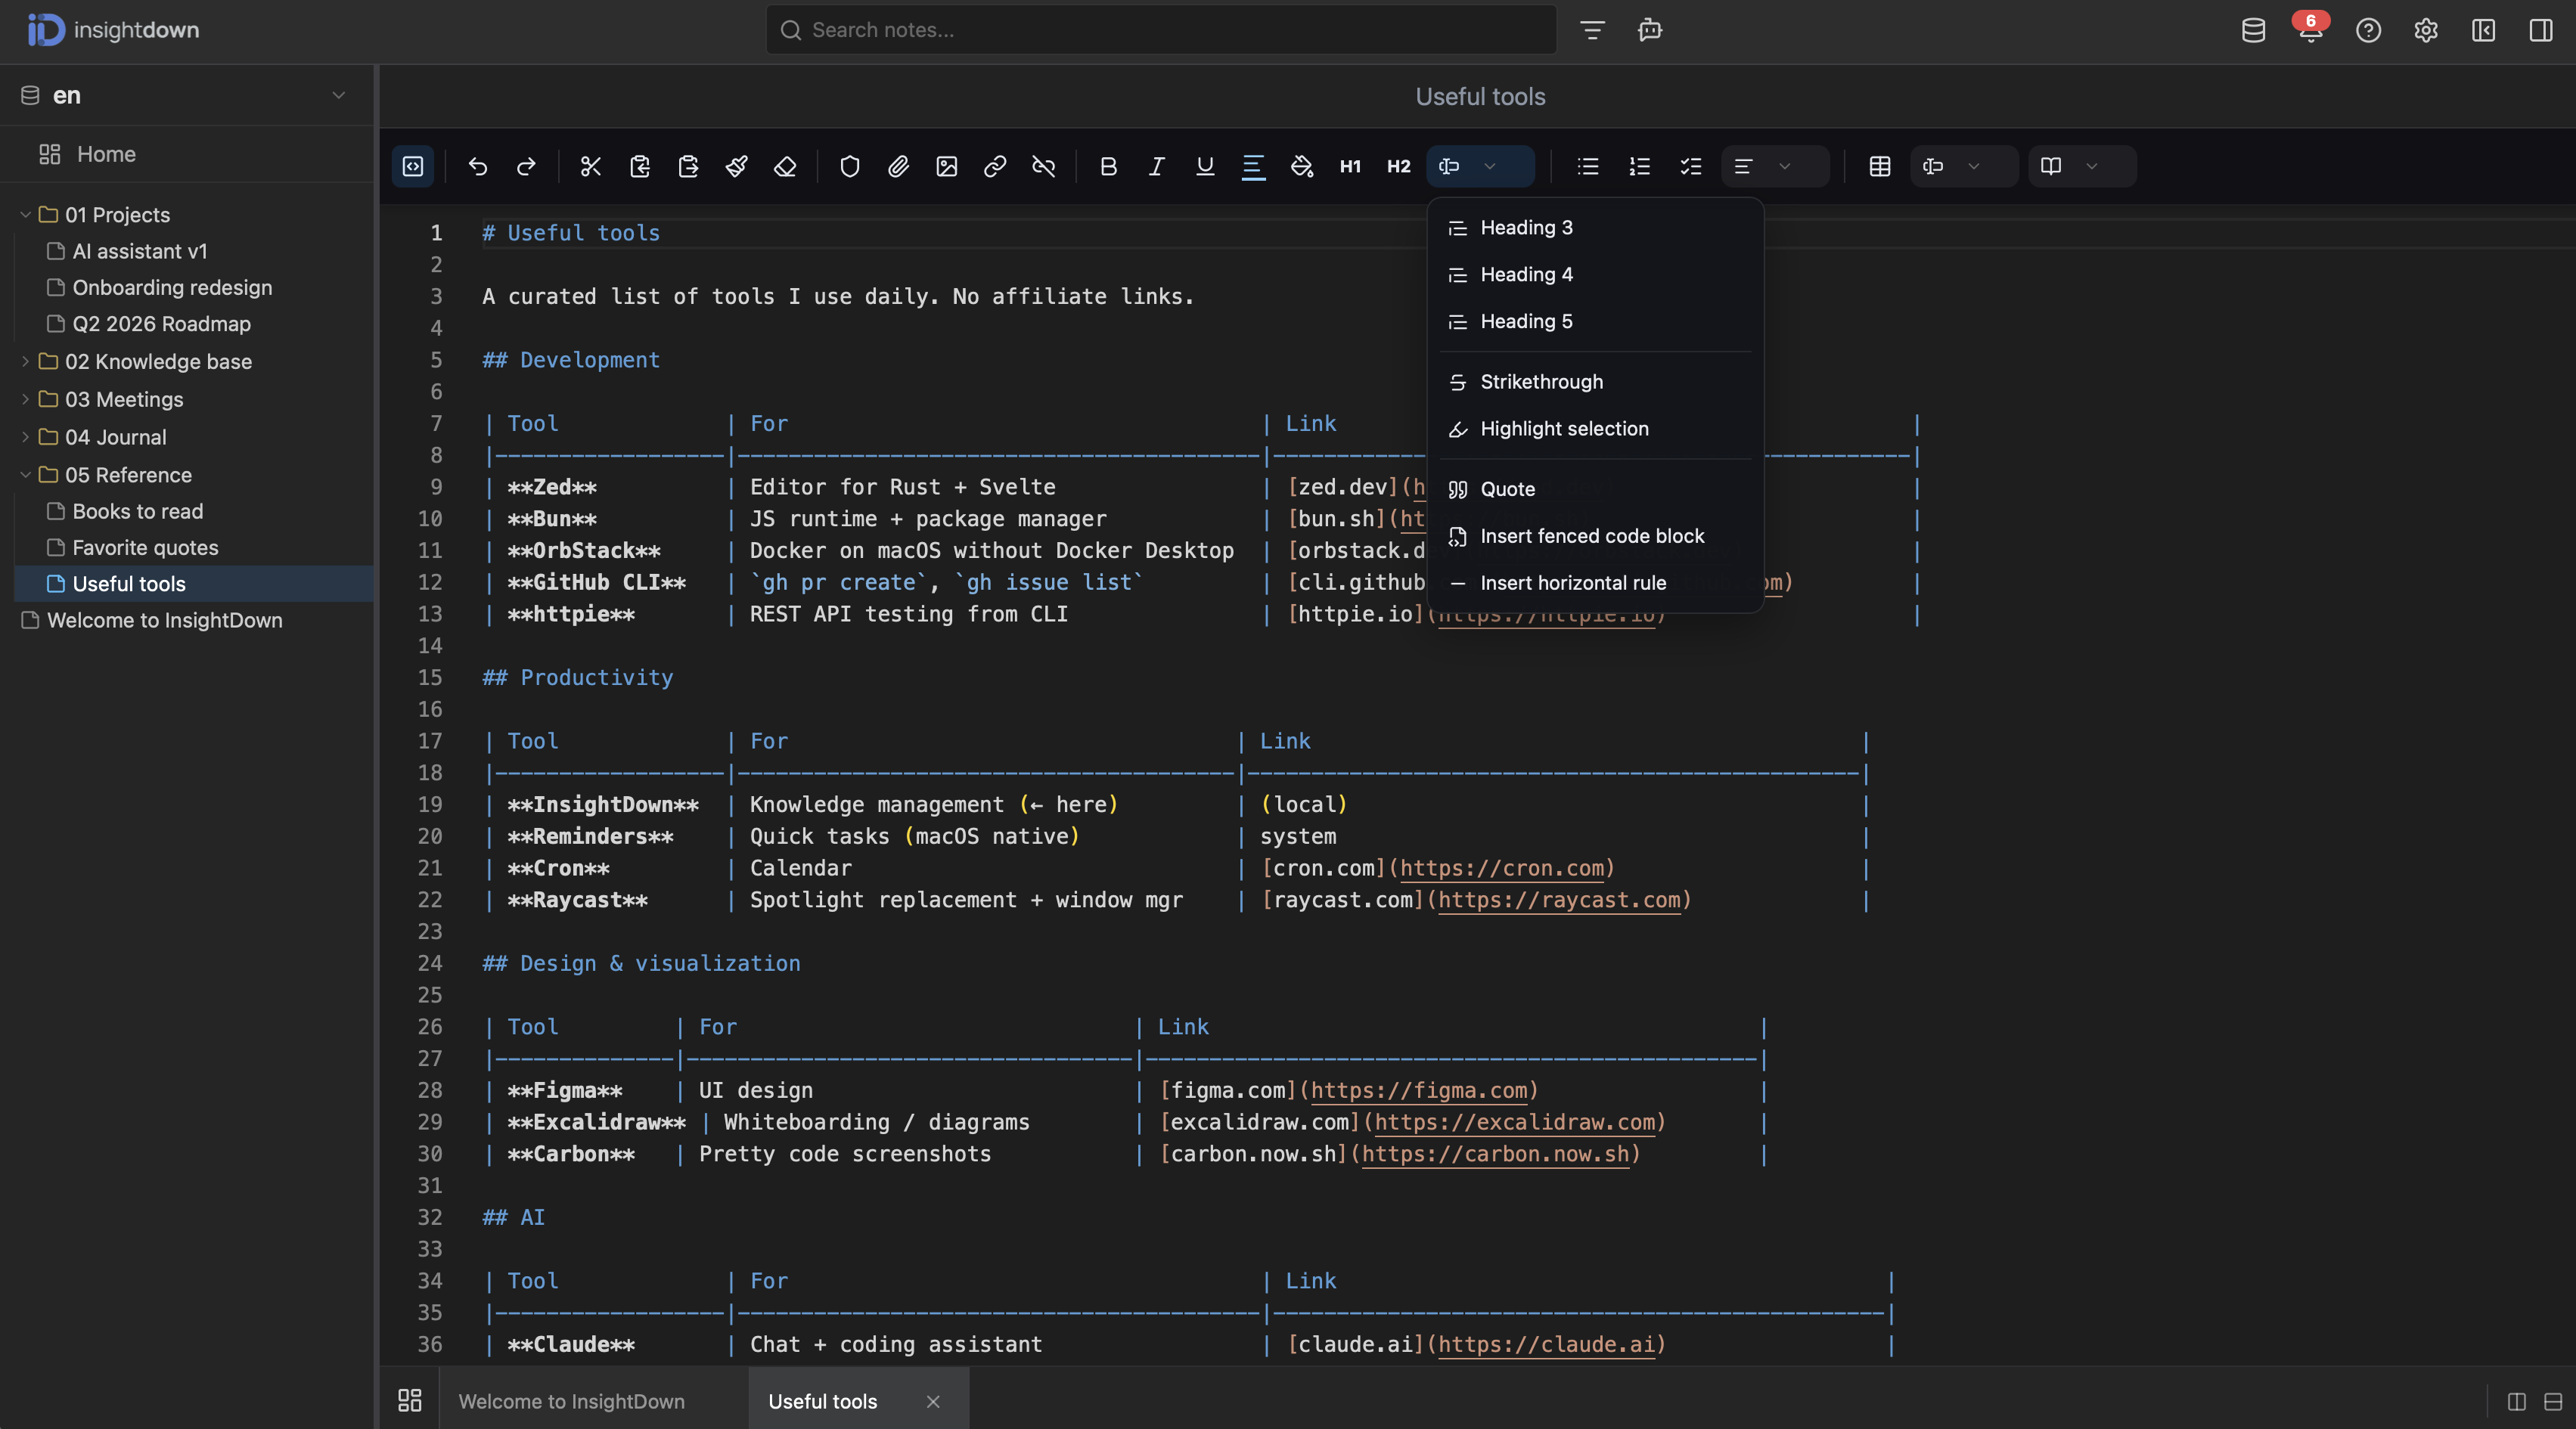Open the database icon in the top bar
The height and width of the screenshot is (1429, 2576).
point(2253,30)
